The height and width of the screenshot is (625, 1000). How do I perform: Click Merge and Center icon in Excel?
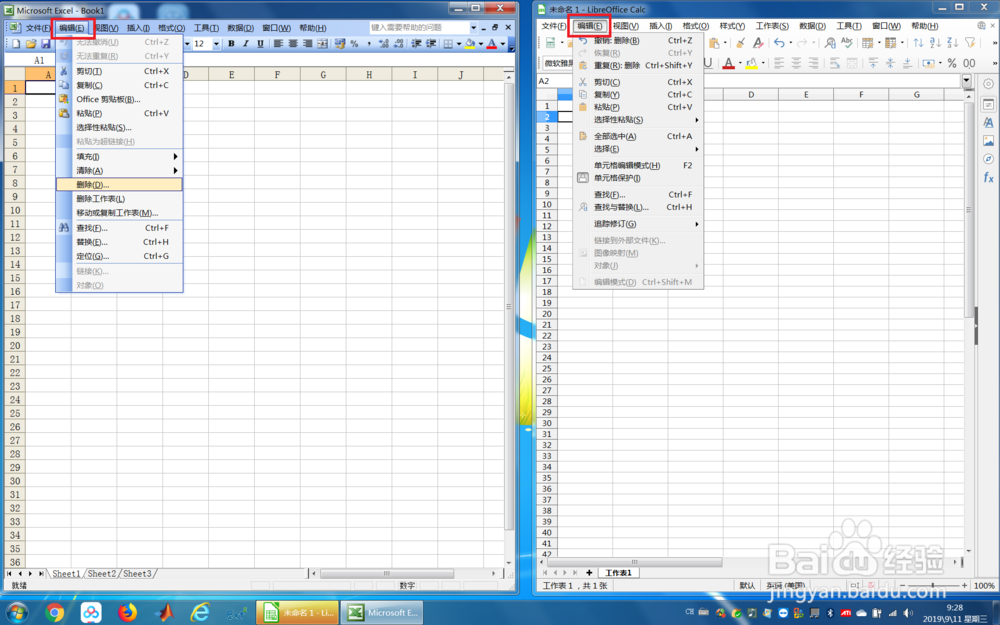tap(323, 44)
